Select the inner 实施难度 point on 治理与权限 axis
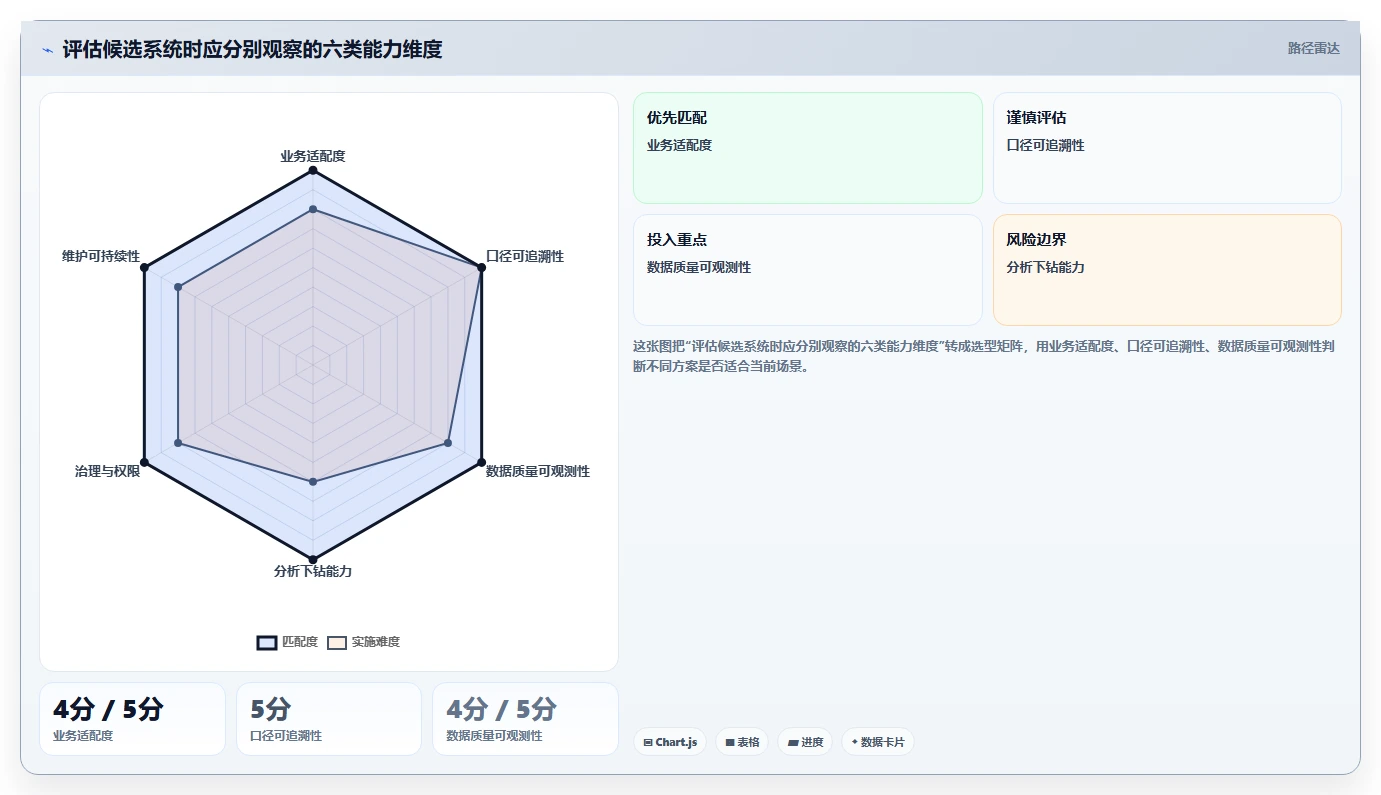1381x795 pixels. (178, 442)
